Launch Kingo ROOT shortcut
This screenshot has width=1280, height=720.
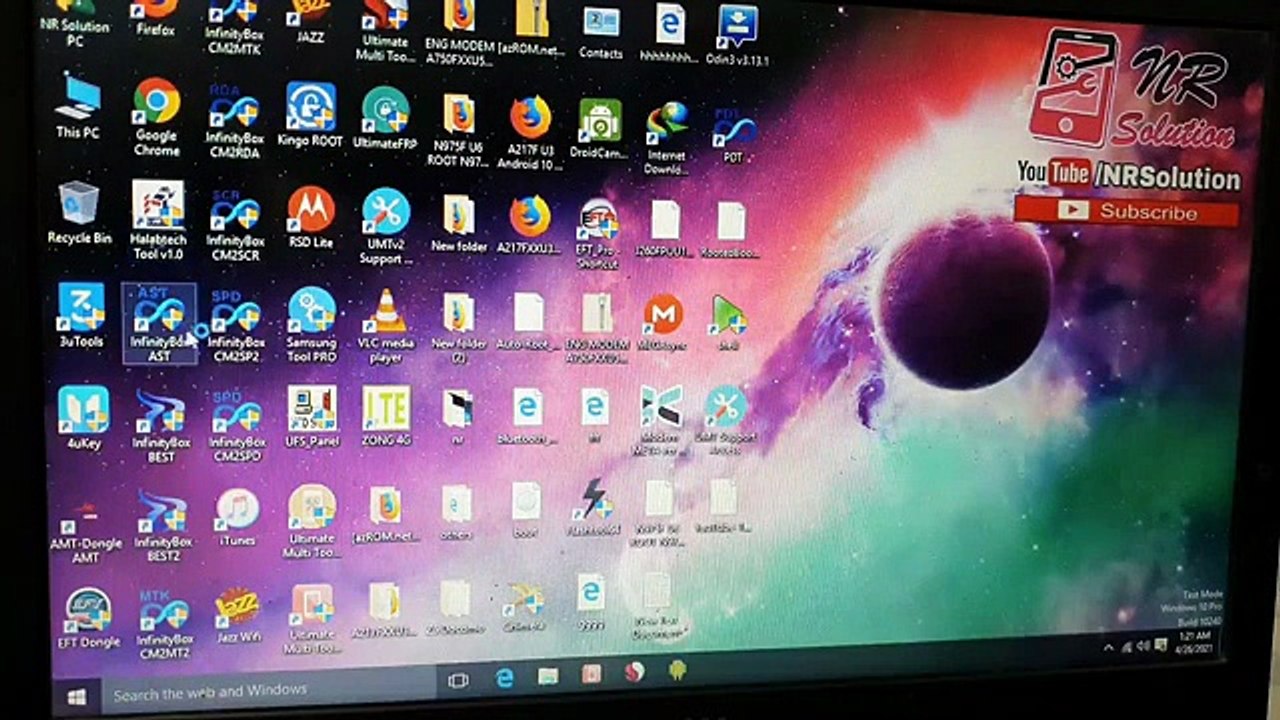point(310,115)
